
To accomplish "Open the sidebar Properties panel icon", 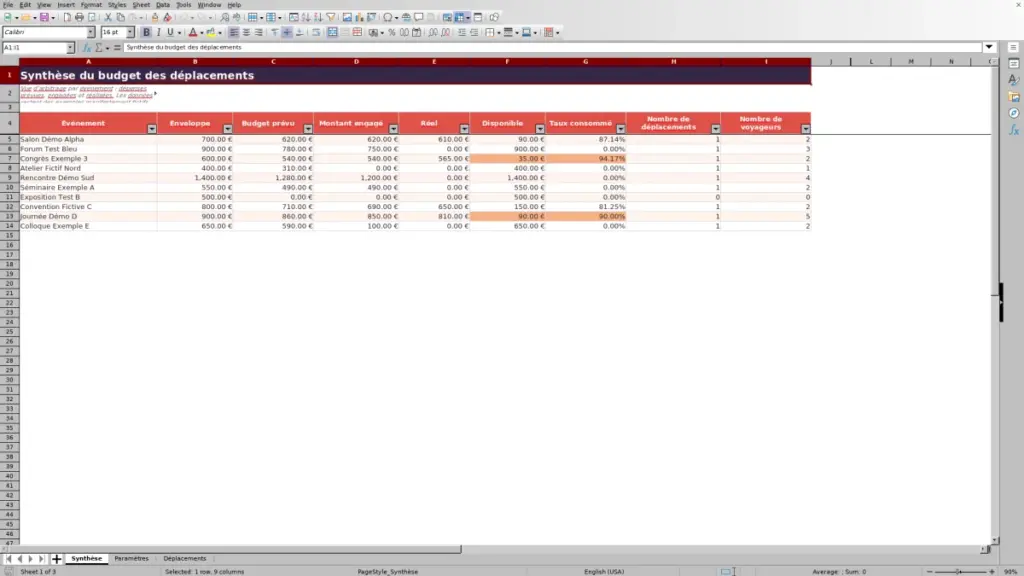I will click(x=1014, y=64).
